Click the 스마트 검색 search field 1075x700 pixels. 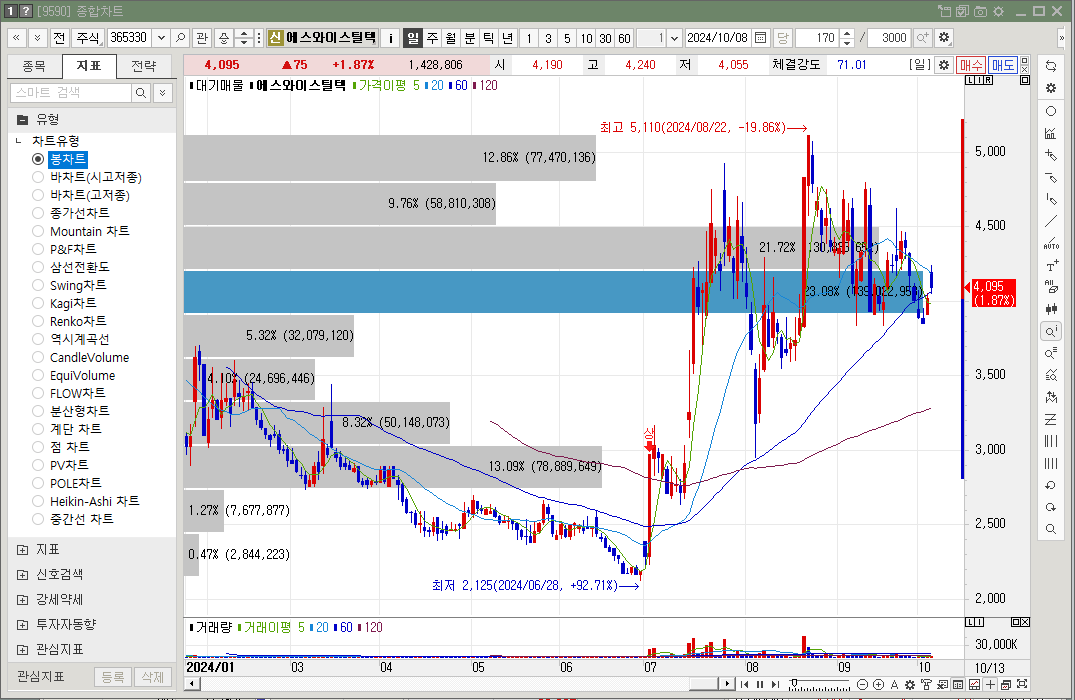(x=71, y=93)
